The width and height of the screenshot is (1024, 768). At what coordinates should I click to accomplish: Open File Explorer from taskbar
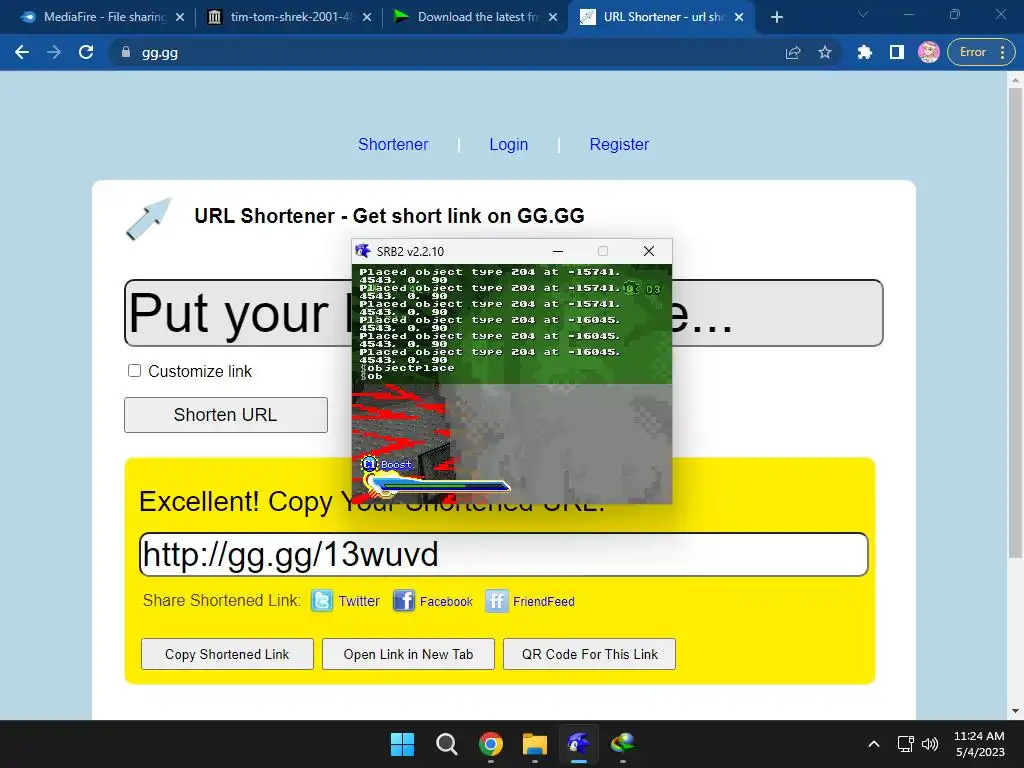pos(534,744)
